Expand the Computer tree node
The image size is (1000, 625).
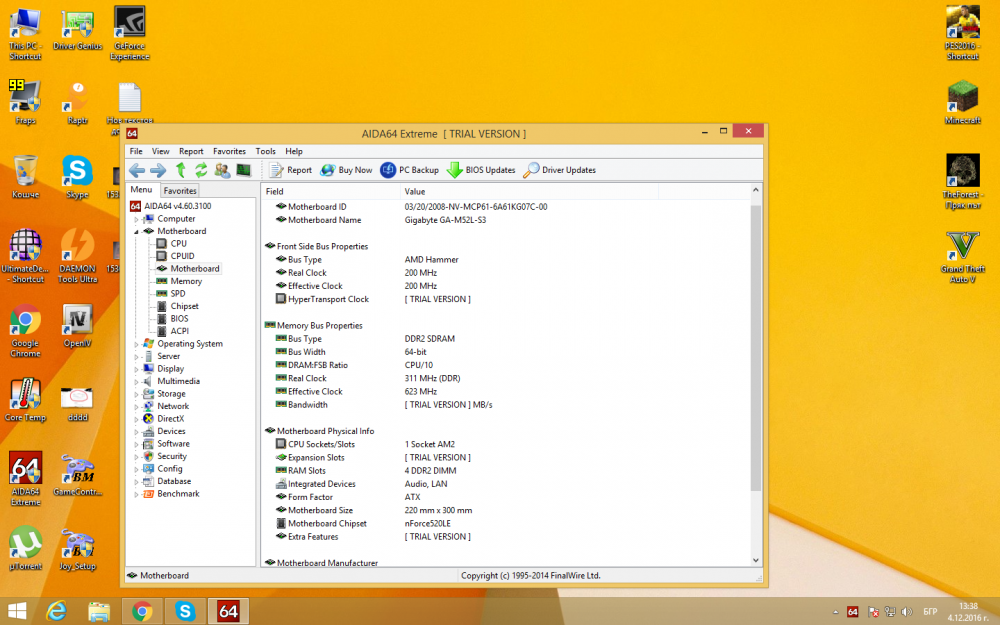(x=136, y=219)
